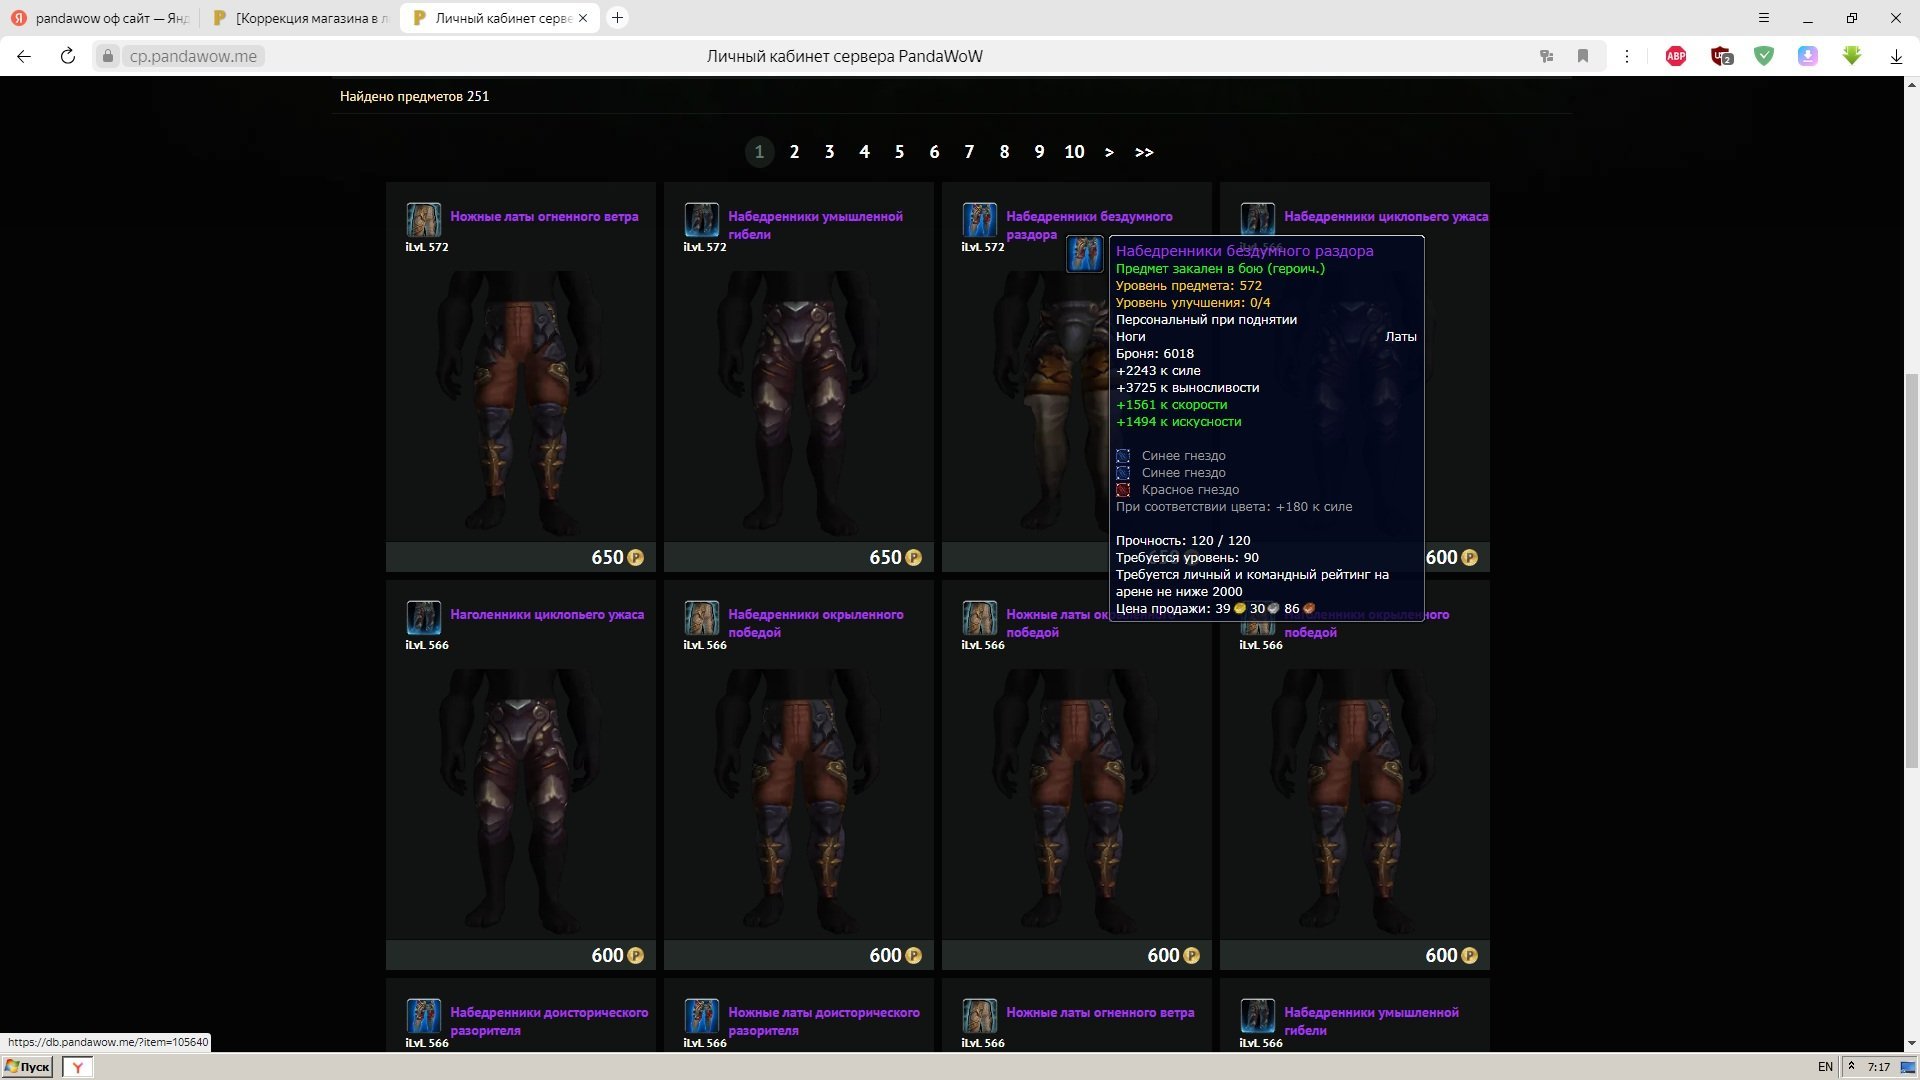This screenshot has width=1920, height=1080.
Task: Click icon of Ножные латы огненного ветра ilvl 566
Action: pyautogui.click(x=980, y=1015)
